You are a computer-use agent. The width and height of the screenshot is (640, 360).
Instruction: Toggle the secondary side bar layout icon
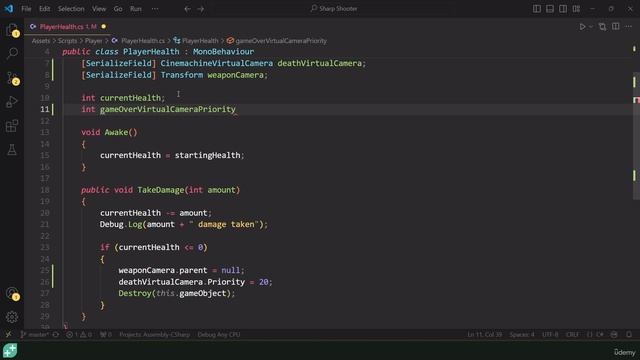(563, 9)
